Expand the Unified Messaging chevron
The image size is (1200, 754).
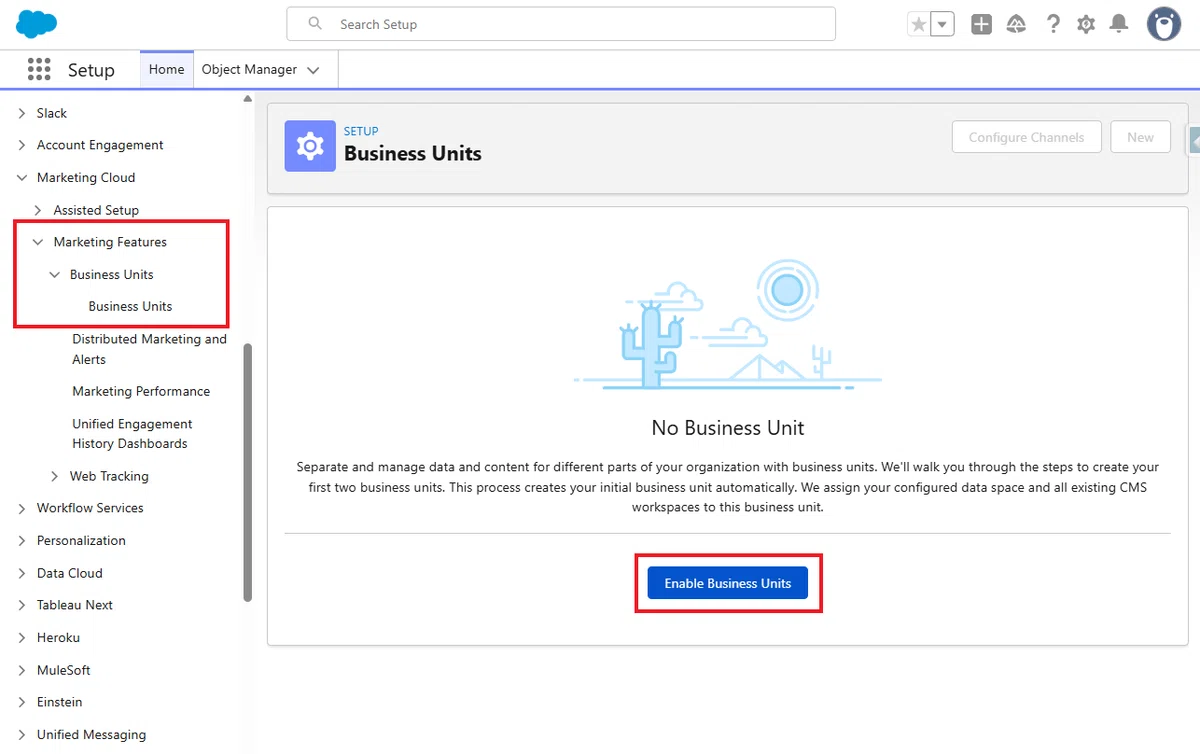tap(22, 734)
